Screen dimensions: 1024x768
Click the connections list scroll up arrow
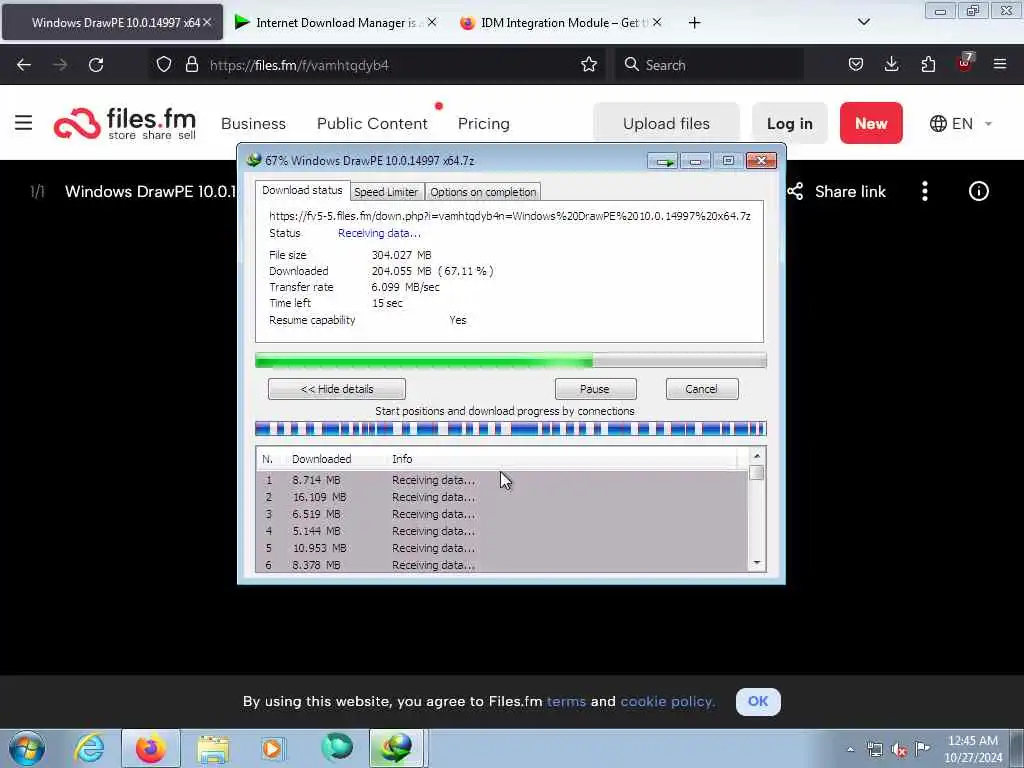[x=757, y=456]
